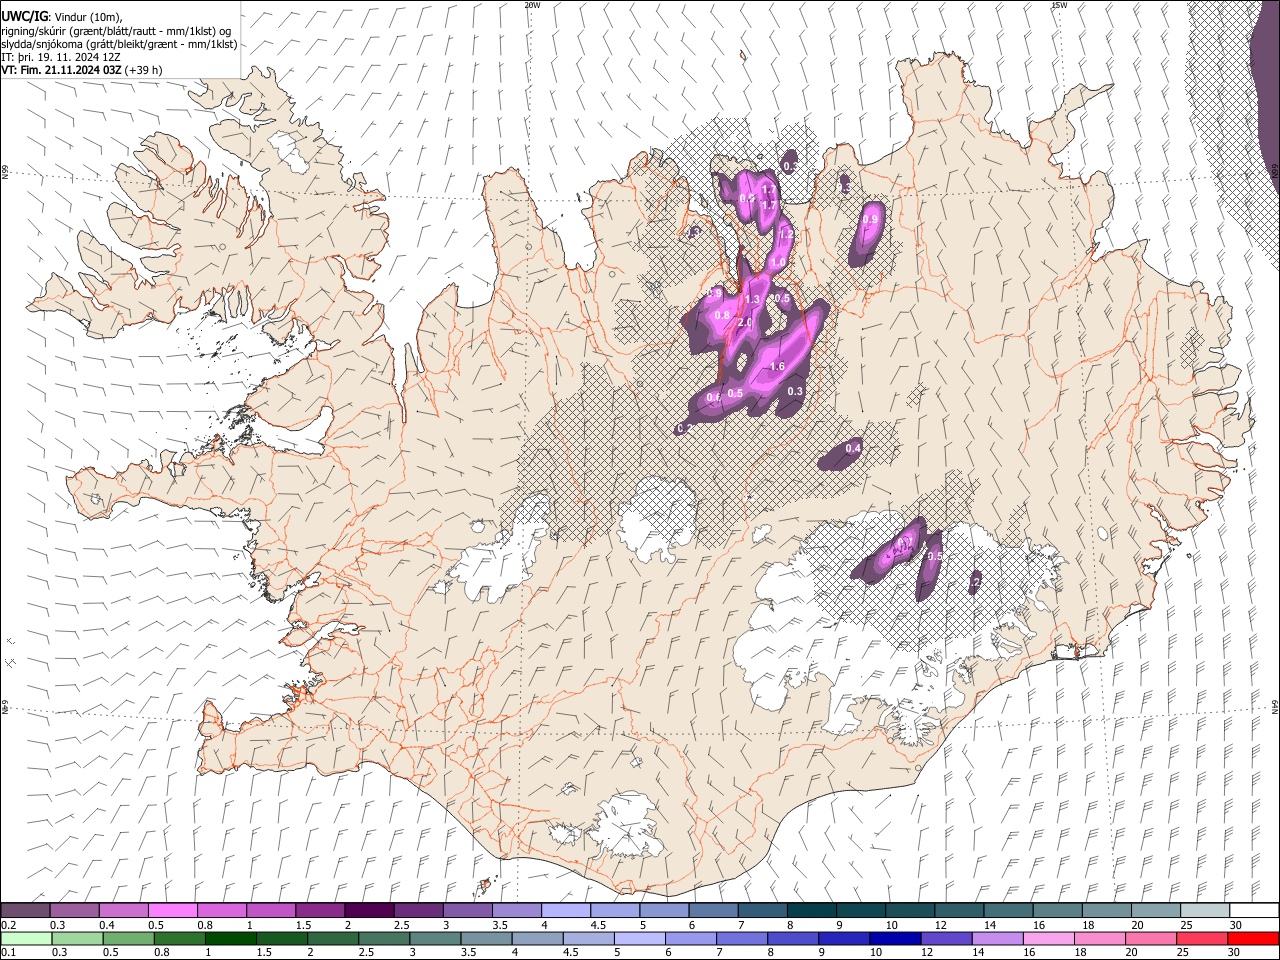Click the 1.0 snowfall value label
This screenshot has height=960, width=1280.
(777, 261)
